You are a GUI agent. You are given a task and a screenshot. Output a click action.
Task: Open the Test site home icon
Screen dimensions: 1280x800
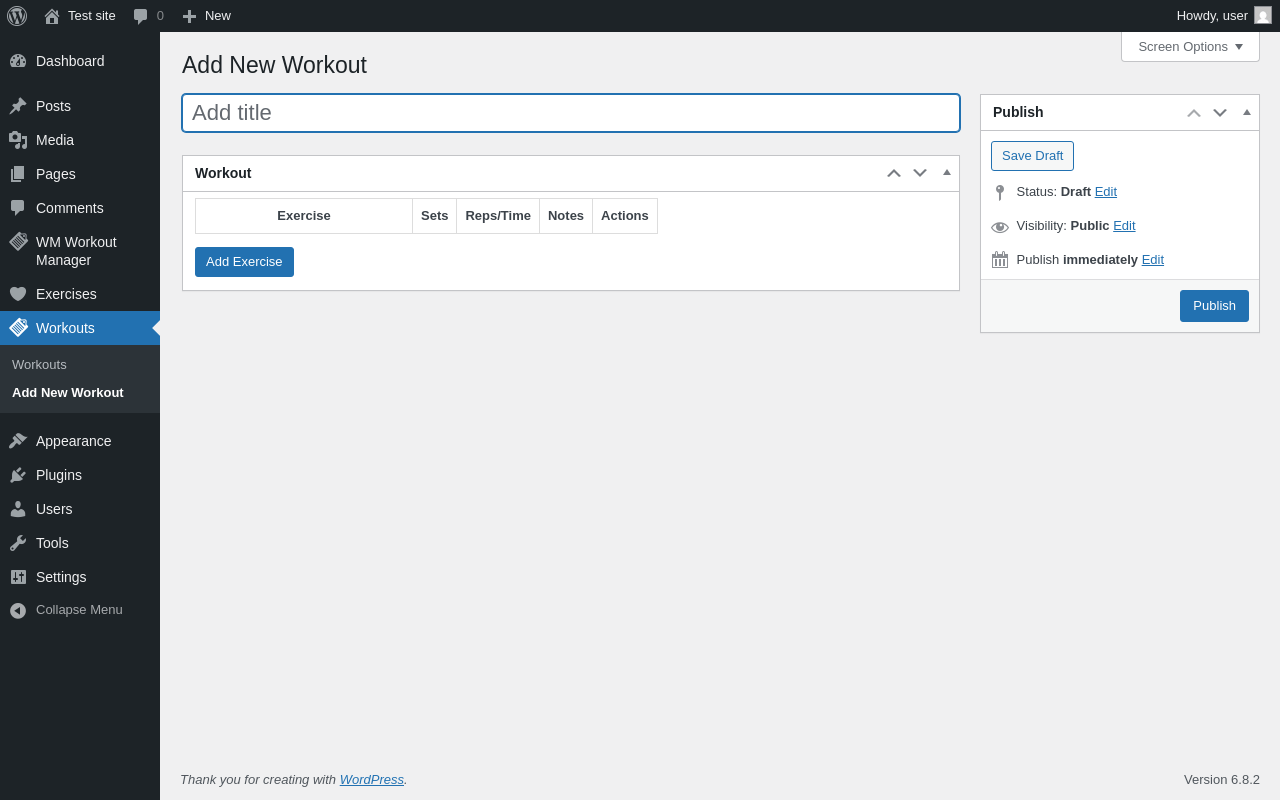52,16
